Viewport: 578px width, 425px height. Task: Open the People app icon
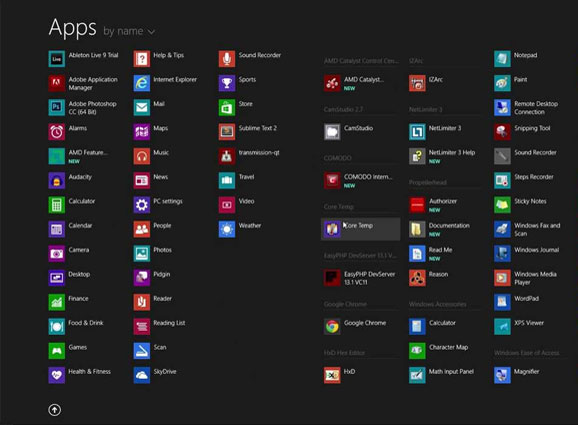(x=142, y=229)
